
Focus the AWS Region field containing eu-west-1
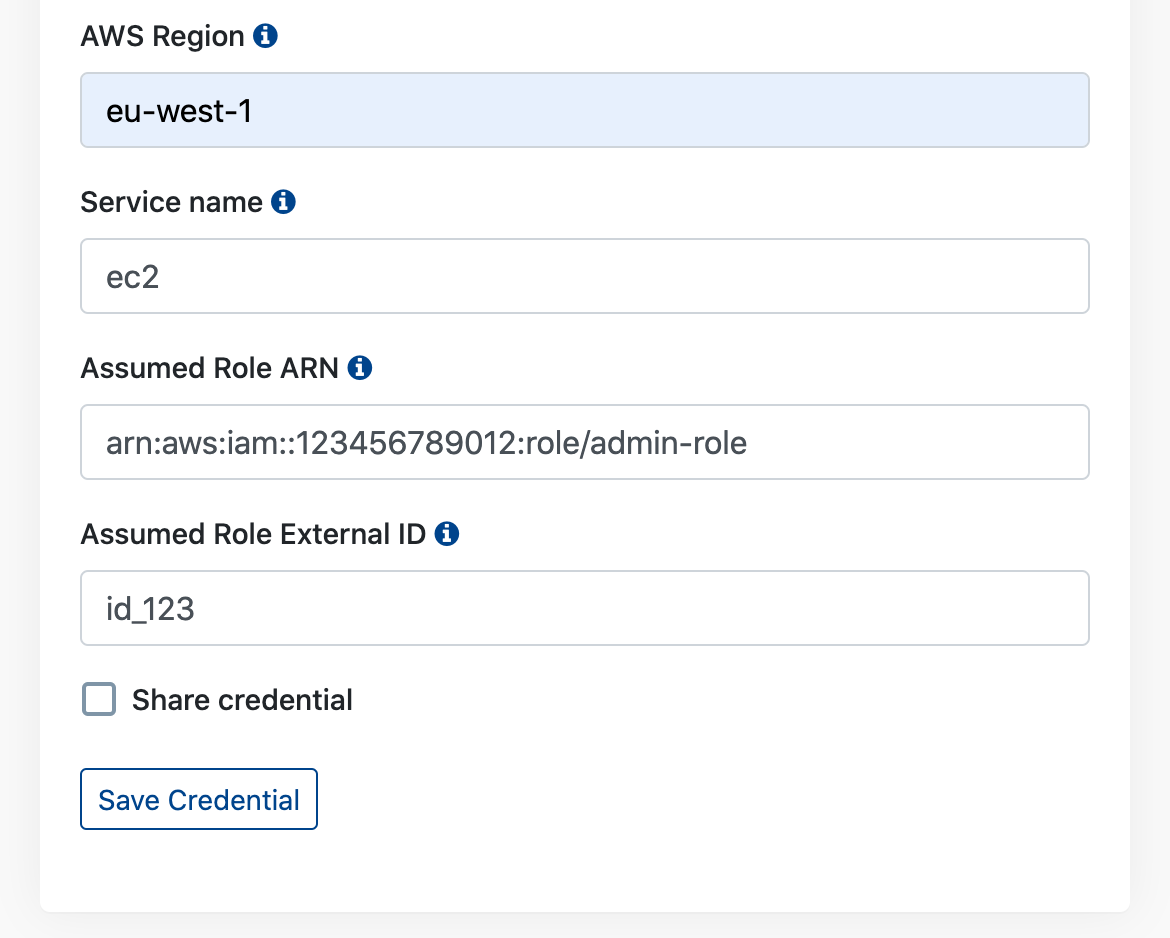(585, 110)
